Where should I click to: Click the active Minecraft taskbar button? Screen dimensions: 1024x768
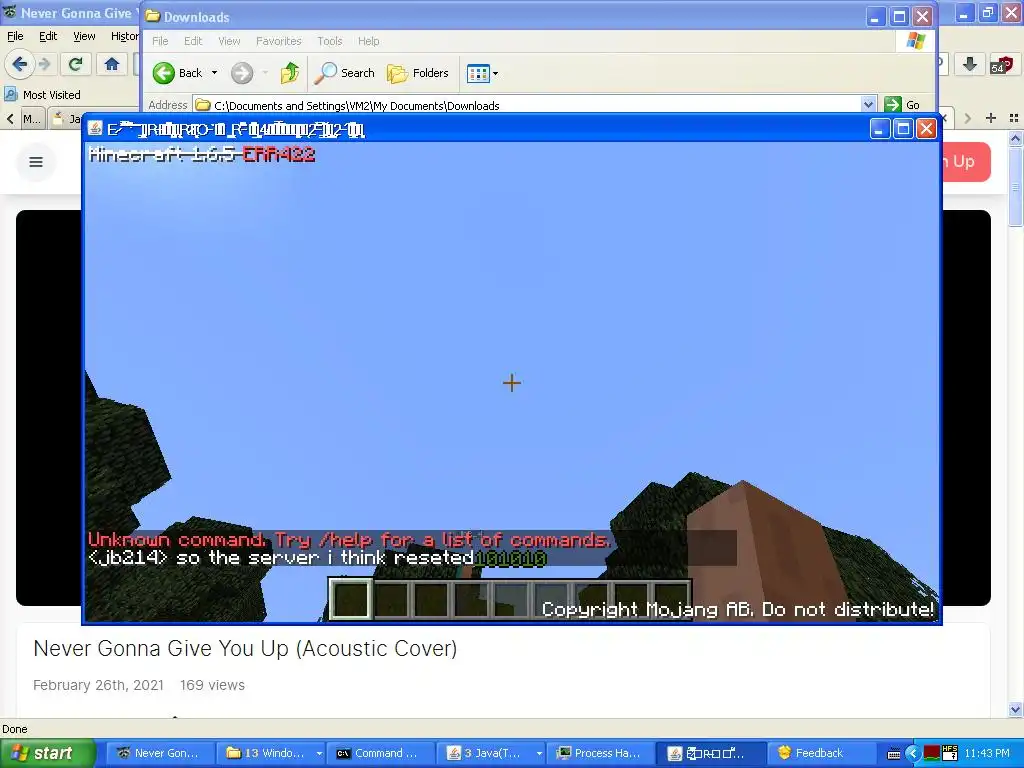(710, 753)
